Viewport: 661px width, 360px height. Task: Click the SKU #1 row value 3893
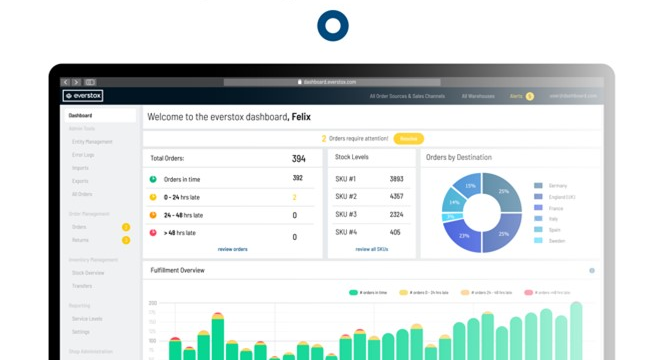(396, 179)
